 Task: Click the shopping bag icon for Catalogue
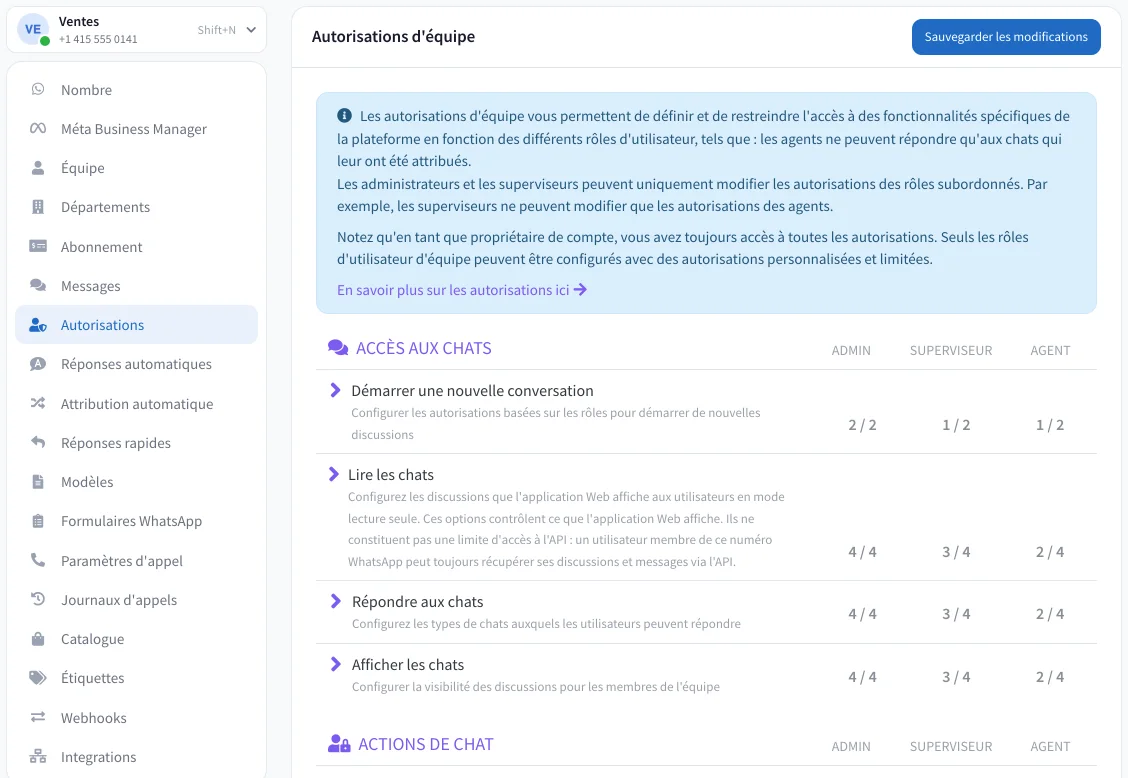point(38,638)
